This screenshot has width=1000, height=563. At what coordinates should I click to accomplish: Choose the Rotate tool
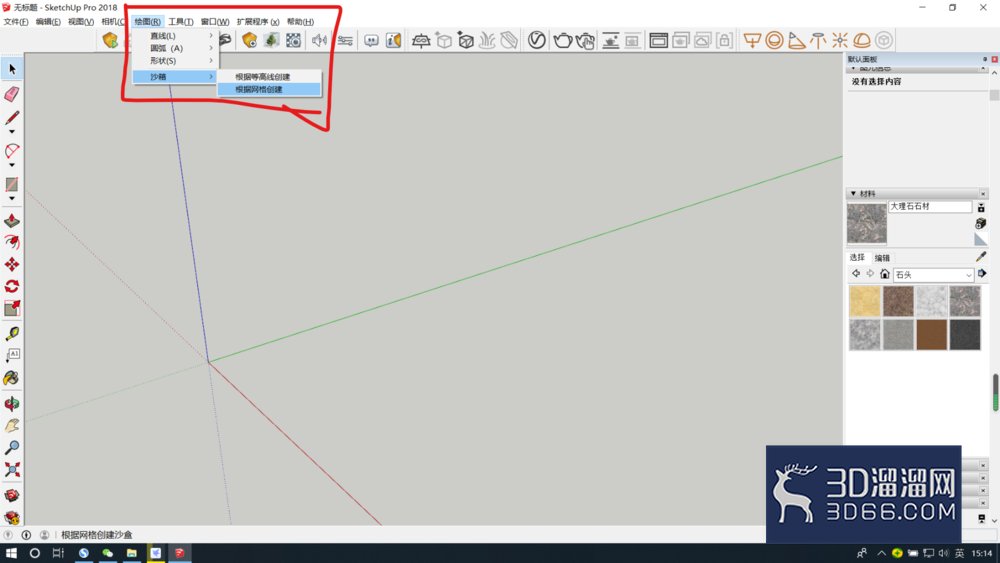[12, 286]
